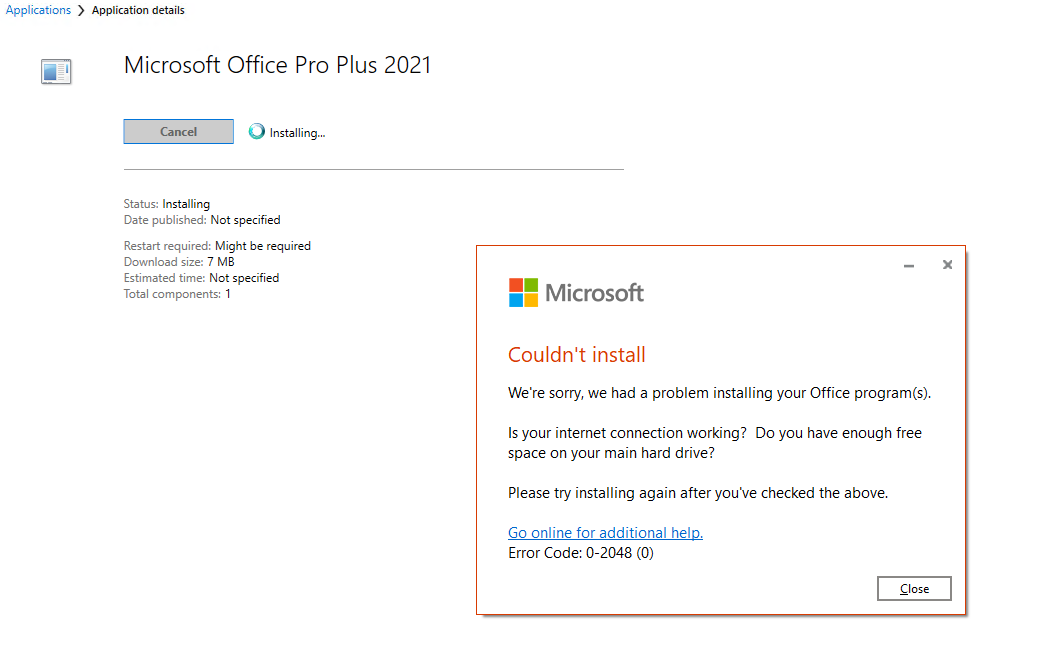This screenshot has height=666, width=1050.
Task: Click the Microsoft logo in the error dialog
Action: [x=576, y=292]
